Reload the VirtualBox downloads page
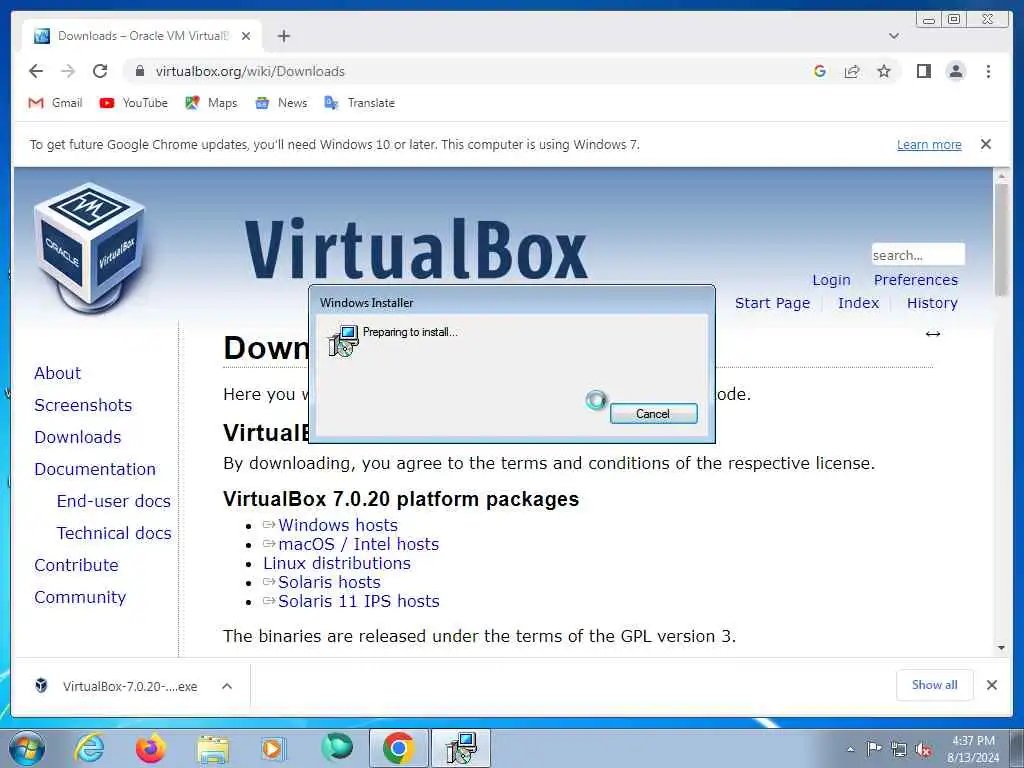Screen dimensions: 1024x768 [100, 71]
